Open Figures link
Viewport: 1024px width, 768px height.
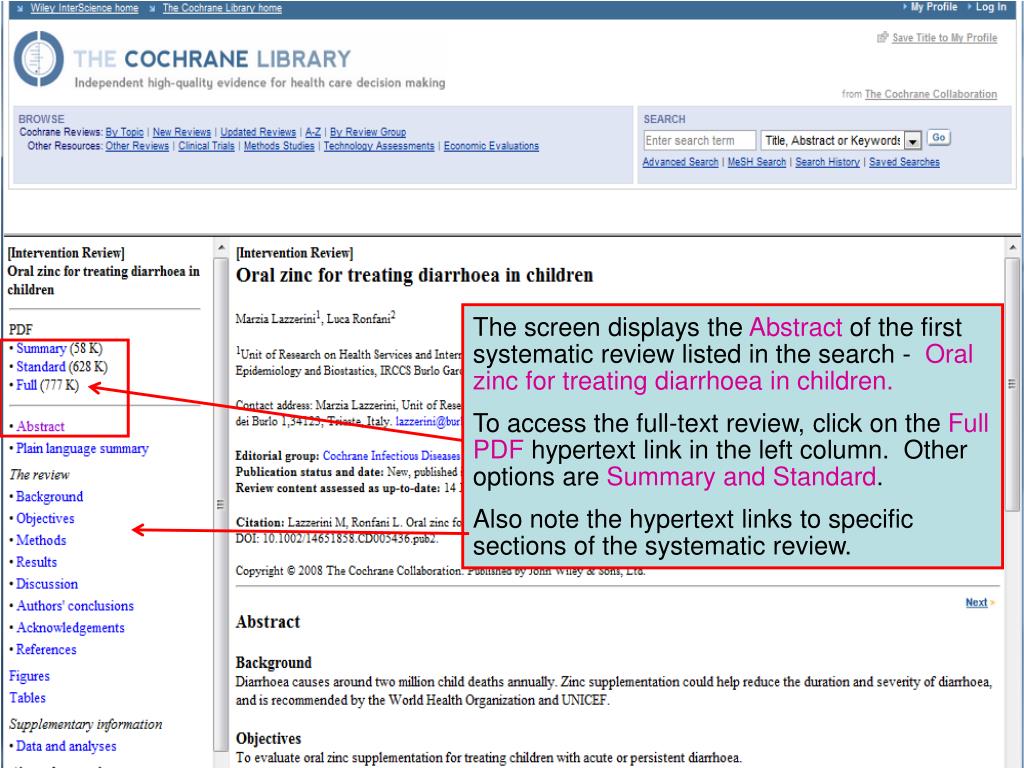[29, 676]
